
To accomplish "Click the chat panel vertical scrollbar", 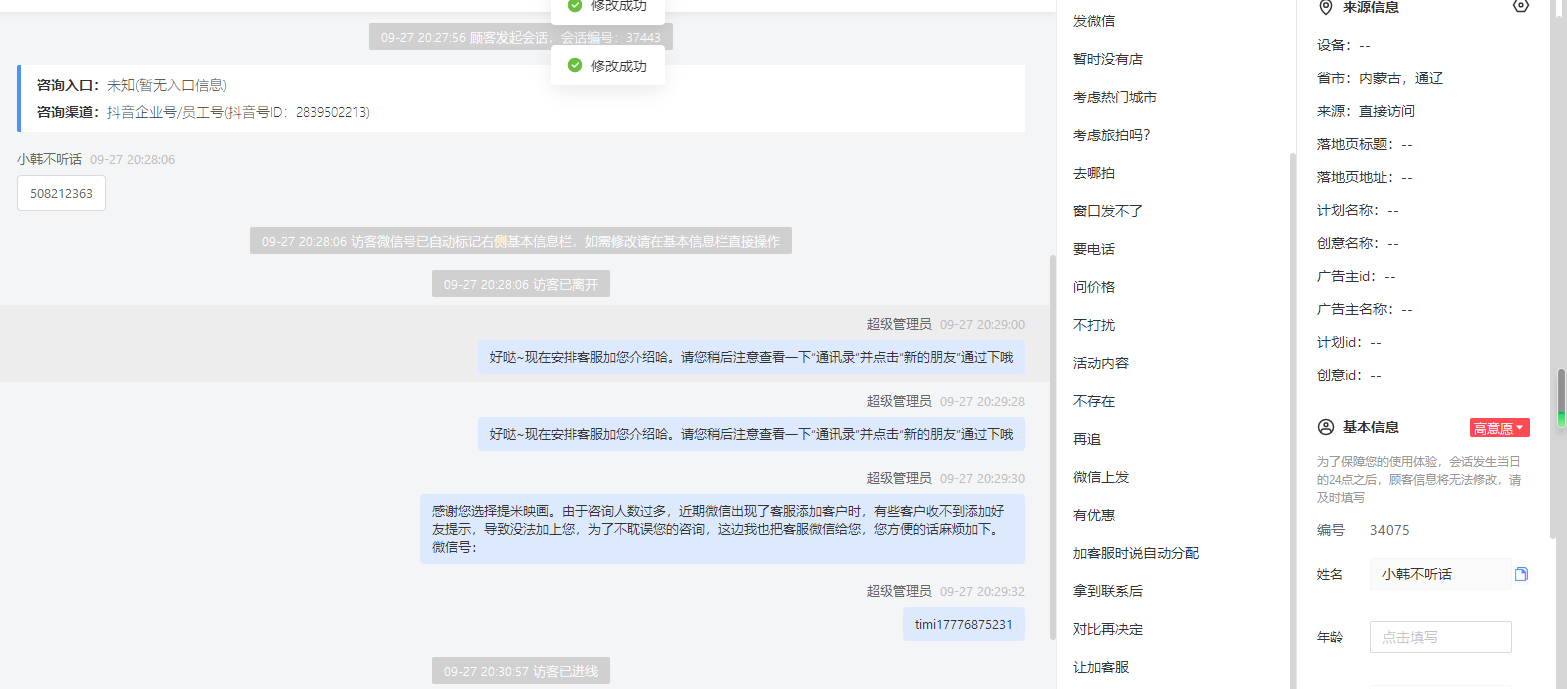I will (x=1051, y=447).
